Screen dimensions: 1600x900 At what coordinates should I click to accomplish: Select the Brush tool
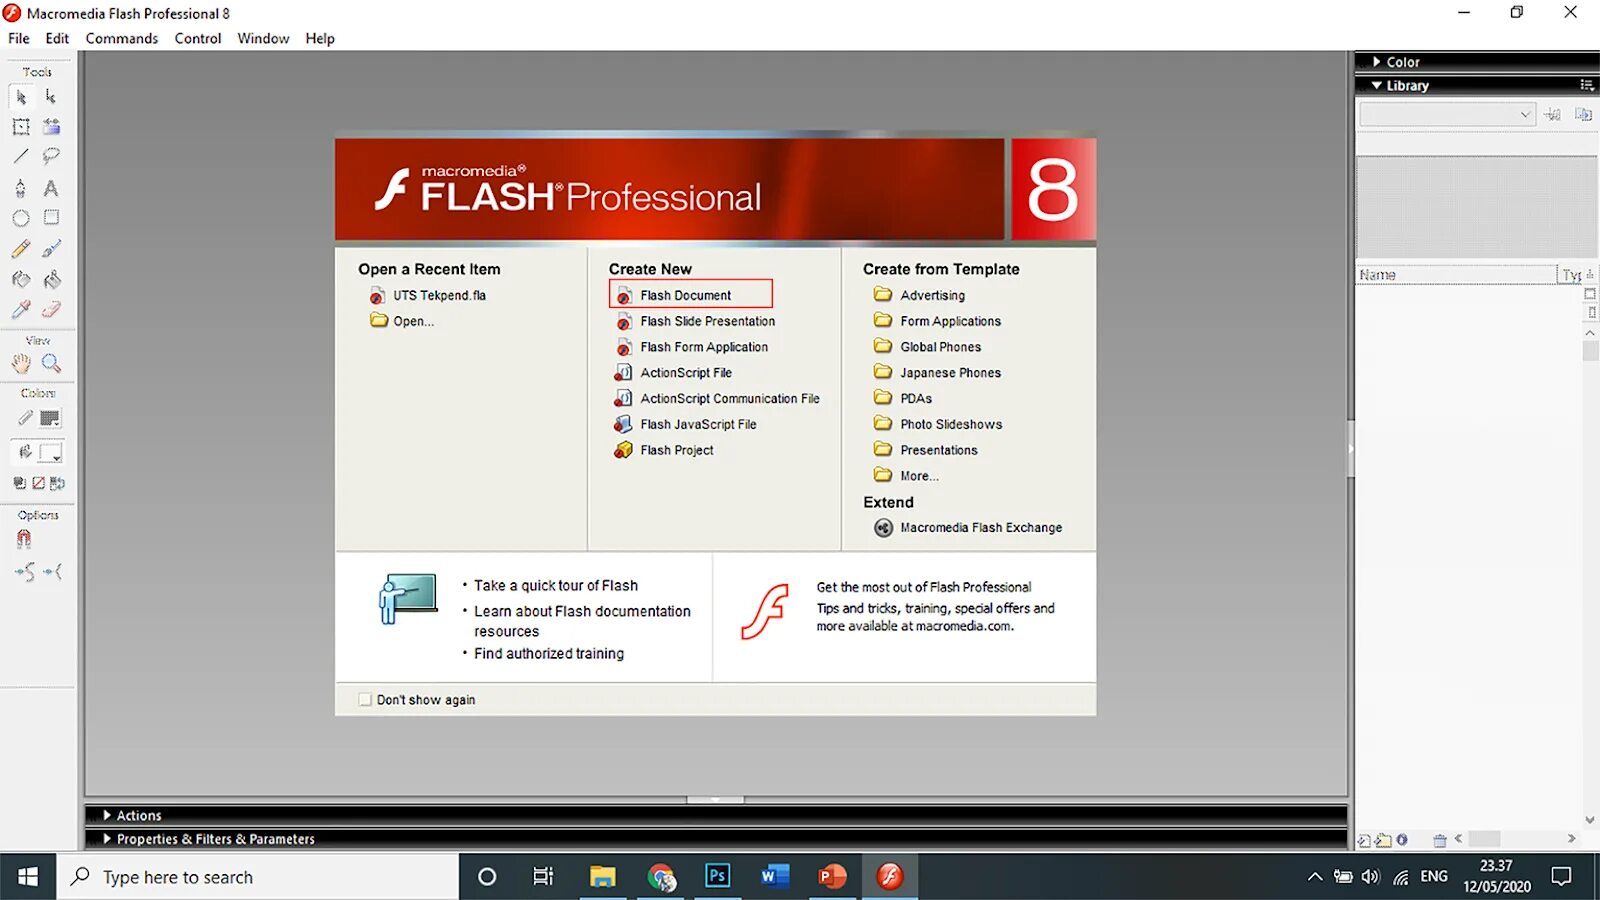tap(51, 249)
